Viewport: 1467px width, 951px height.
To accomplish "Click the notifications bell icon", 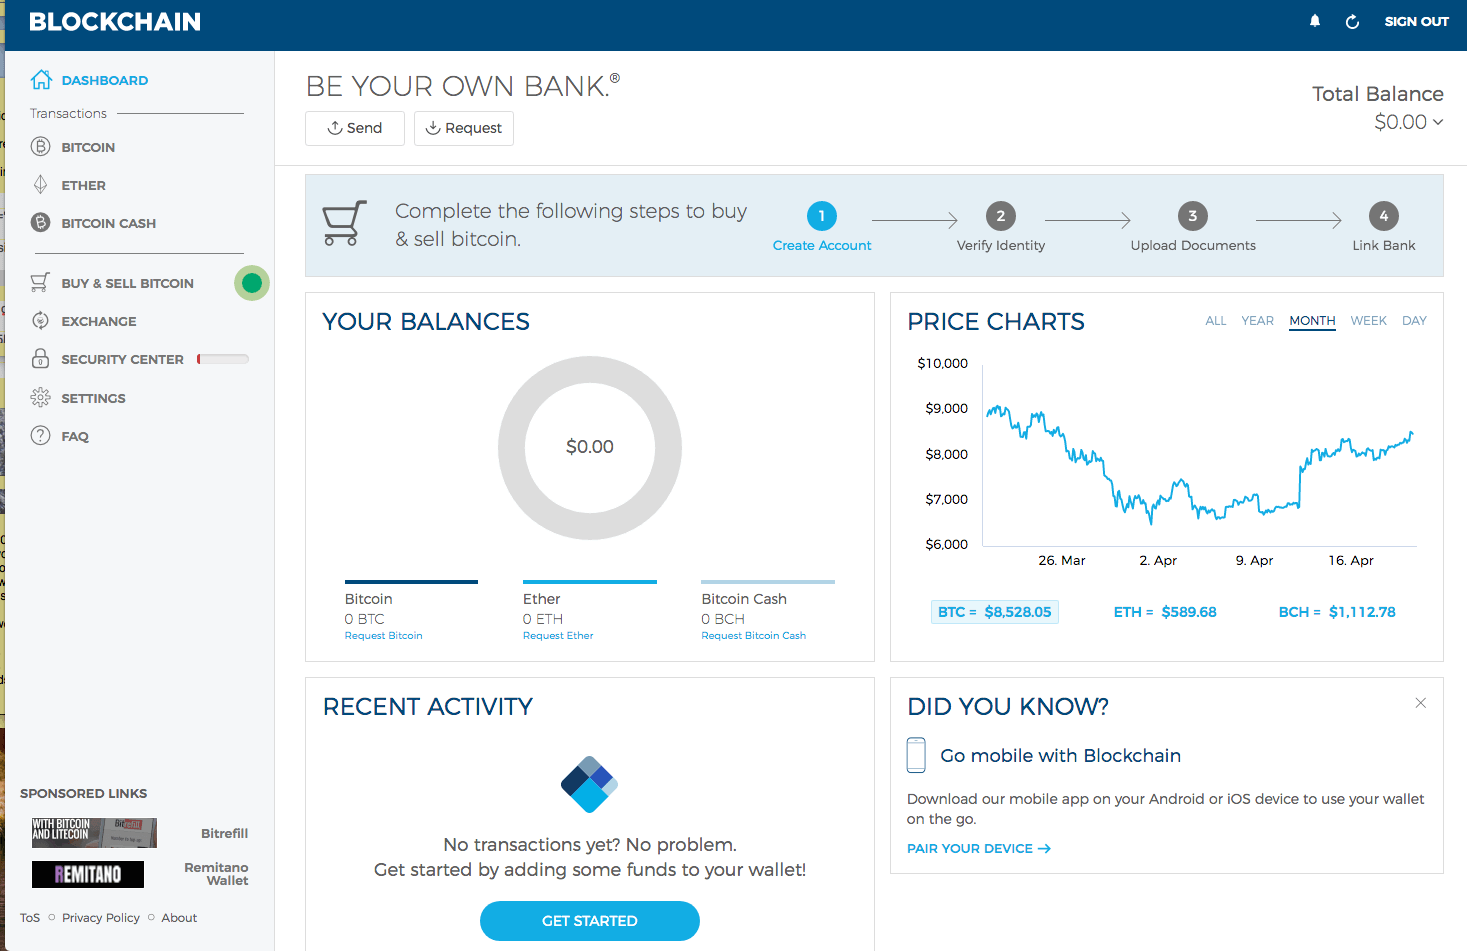I will click(1315, 21).
